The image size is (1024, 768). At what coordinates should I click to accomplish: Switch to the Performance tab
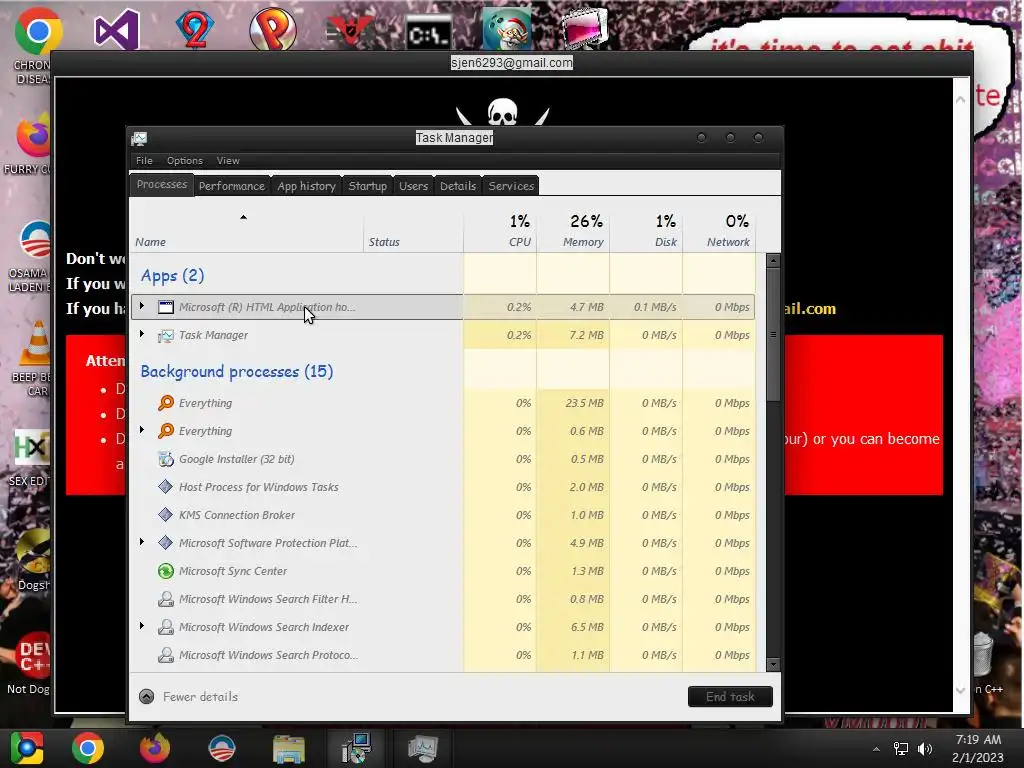(232, 186)
